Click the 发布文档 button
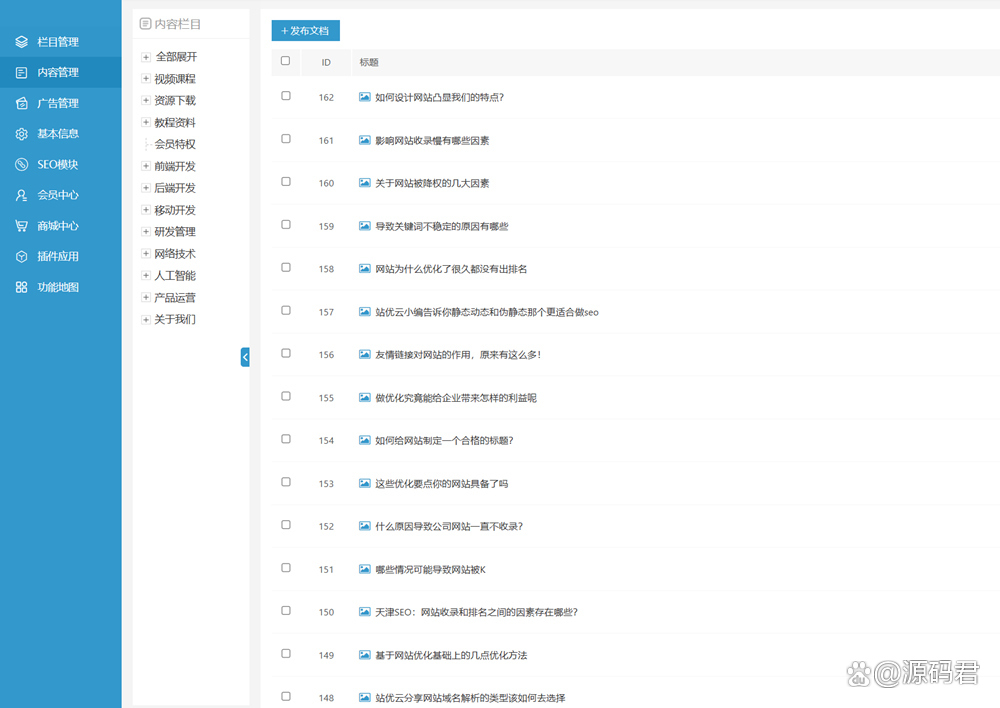 305,31
